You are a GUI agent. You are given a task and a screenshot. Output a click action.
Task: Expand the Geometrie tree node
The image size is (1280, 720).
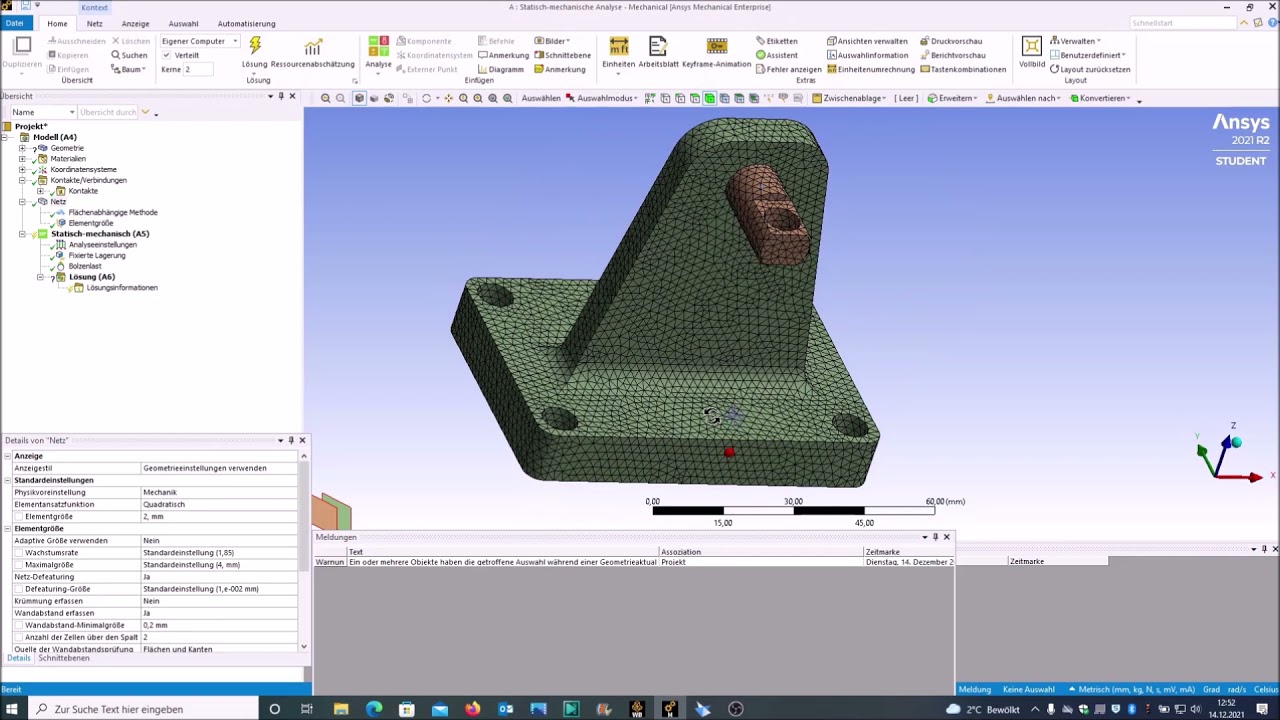[22, 148]
